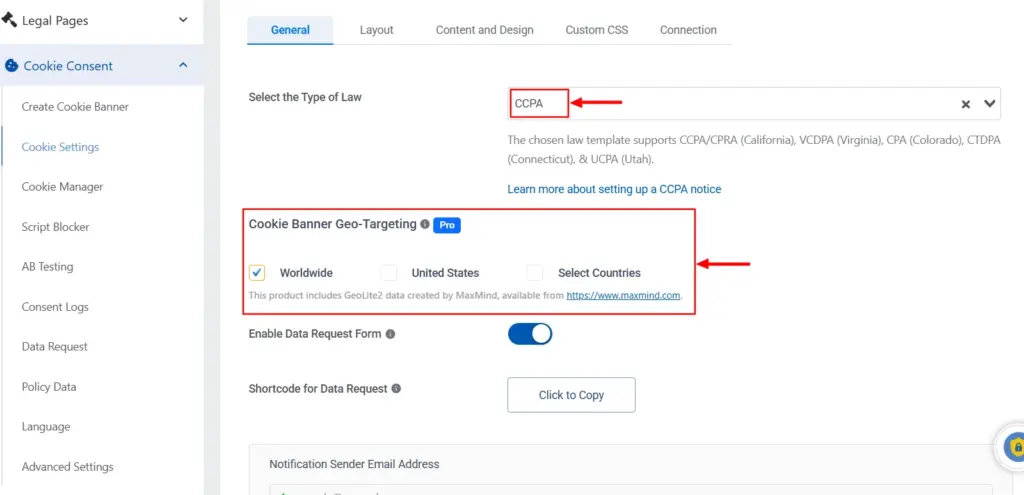This screenshot has height=495, width=1024.
Task: Open the Type of Law dropdown arrow
Action: click(x=990, y=103)
